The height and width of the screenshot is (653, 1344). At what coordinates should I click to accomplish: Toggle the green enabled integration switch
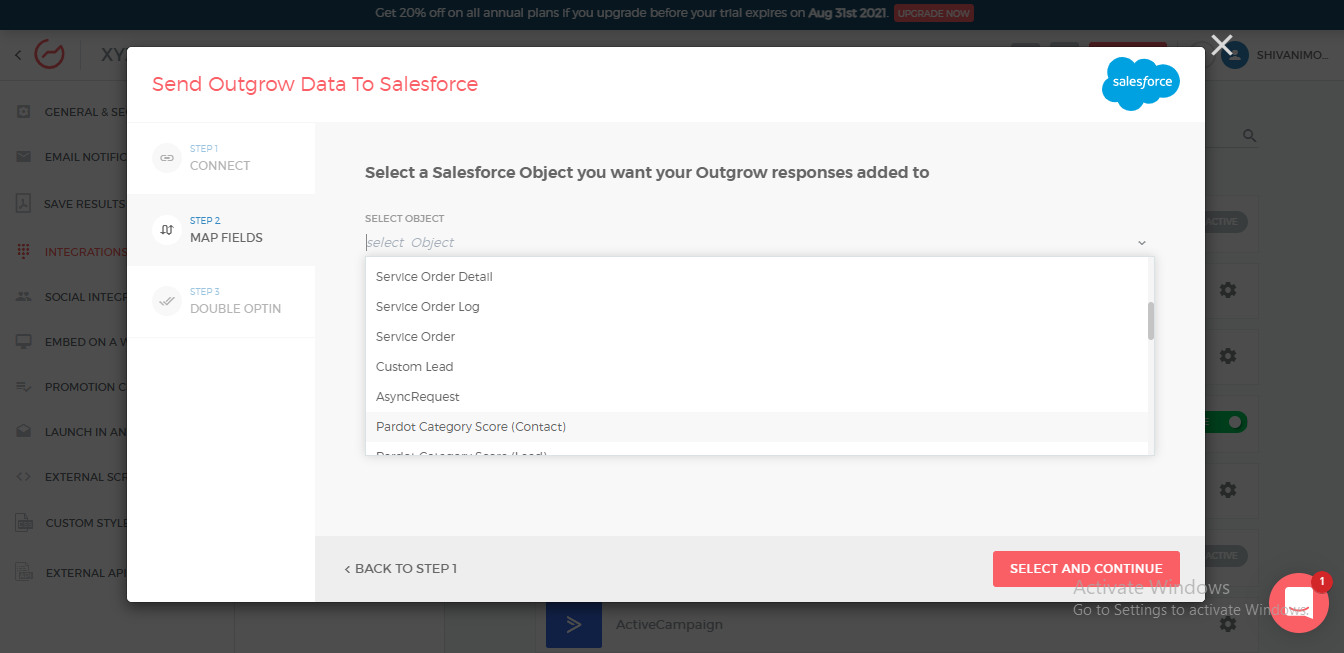pyautogui.click(x=1225, y=422)
